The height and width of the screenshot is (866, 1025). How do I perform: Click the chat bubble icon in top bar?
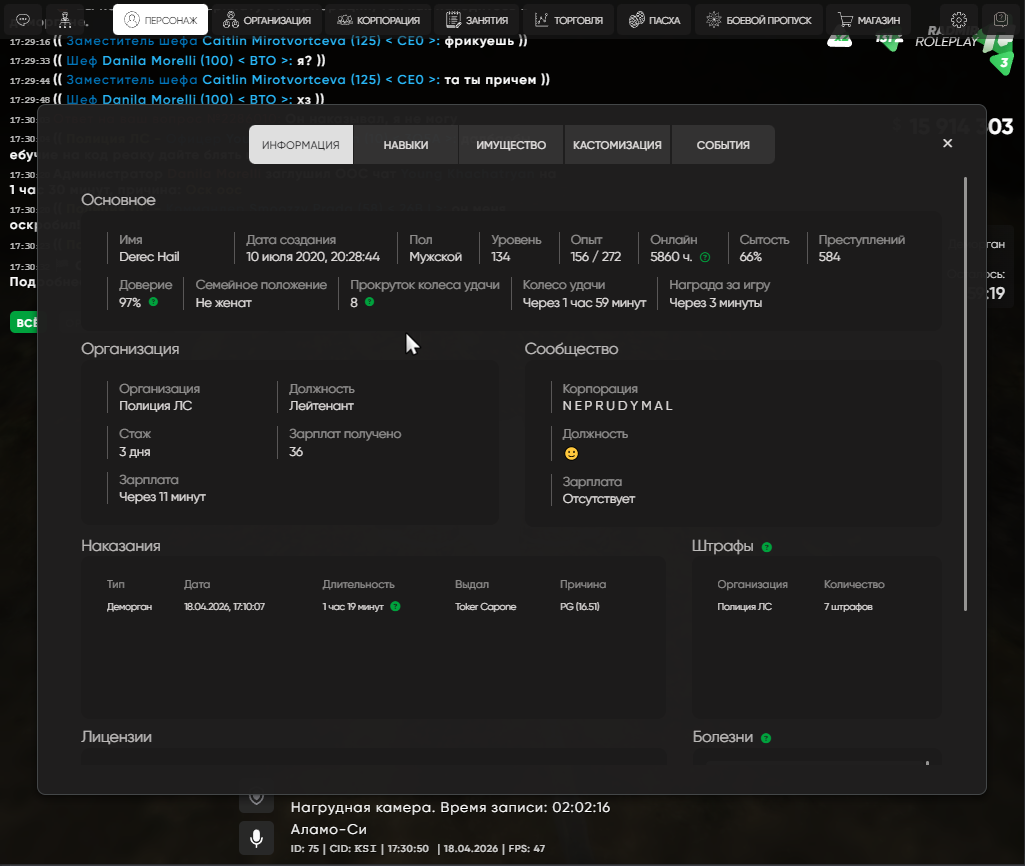tap(23, 20)
